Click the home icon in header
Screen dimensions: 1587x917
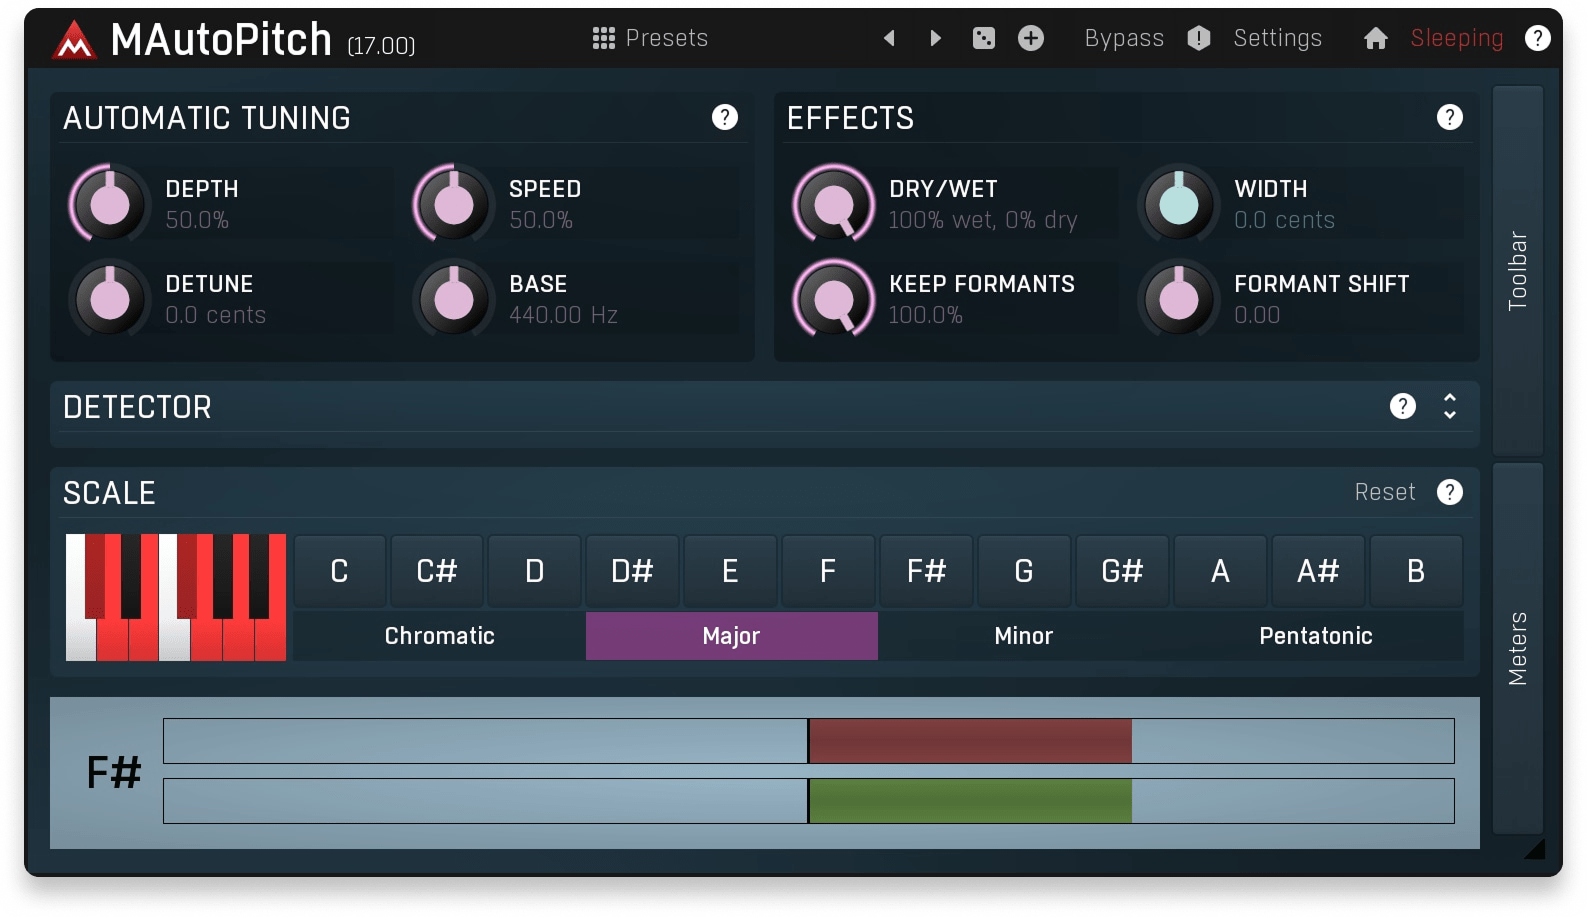point(1375,38)
